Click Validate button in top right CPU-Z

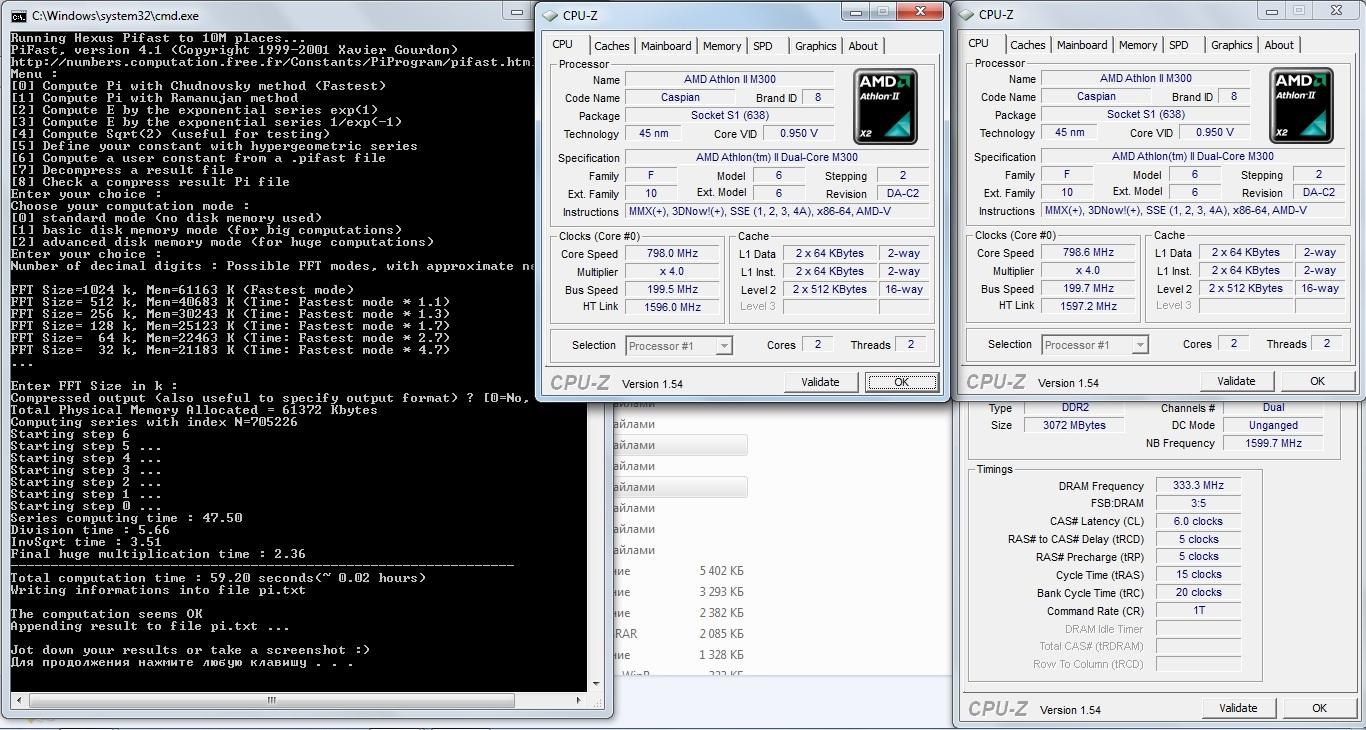pyautogui.click(x=1237, y=381)
